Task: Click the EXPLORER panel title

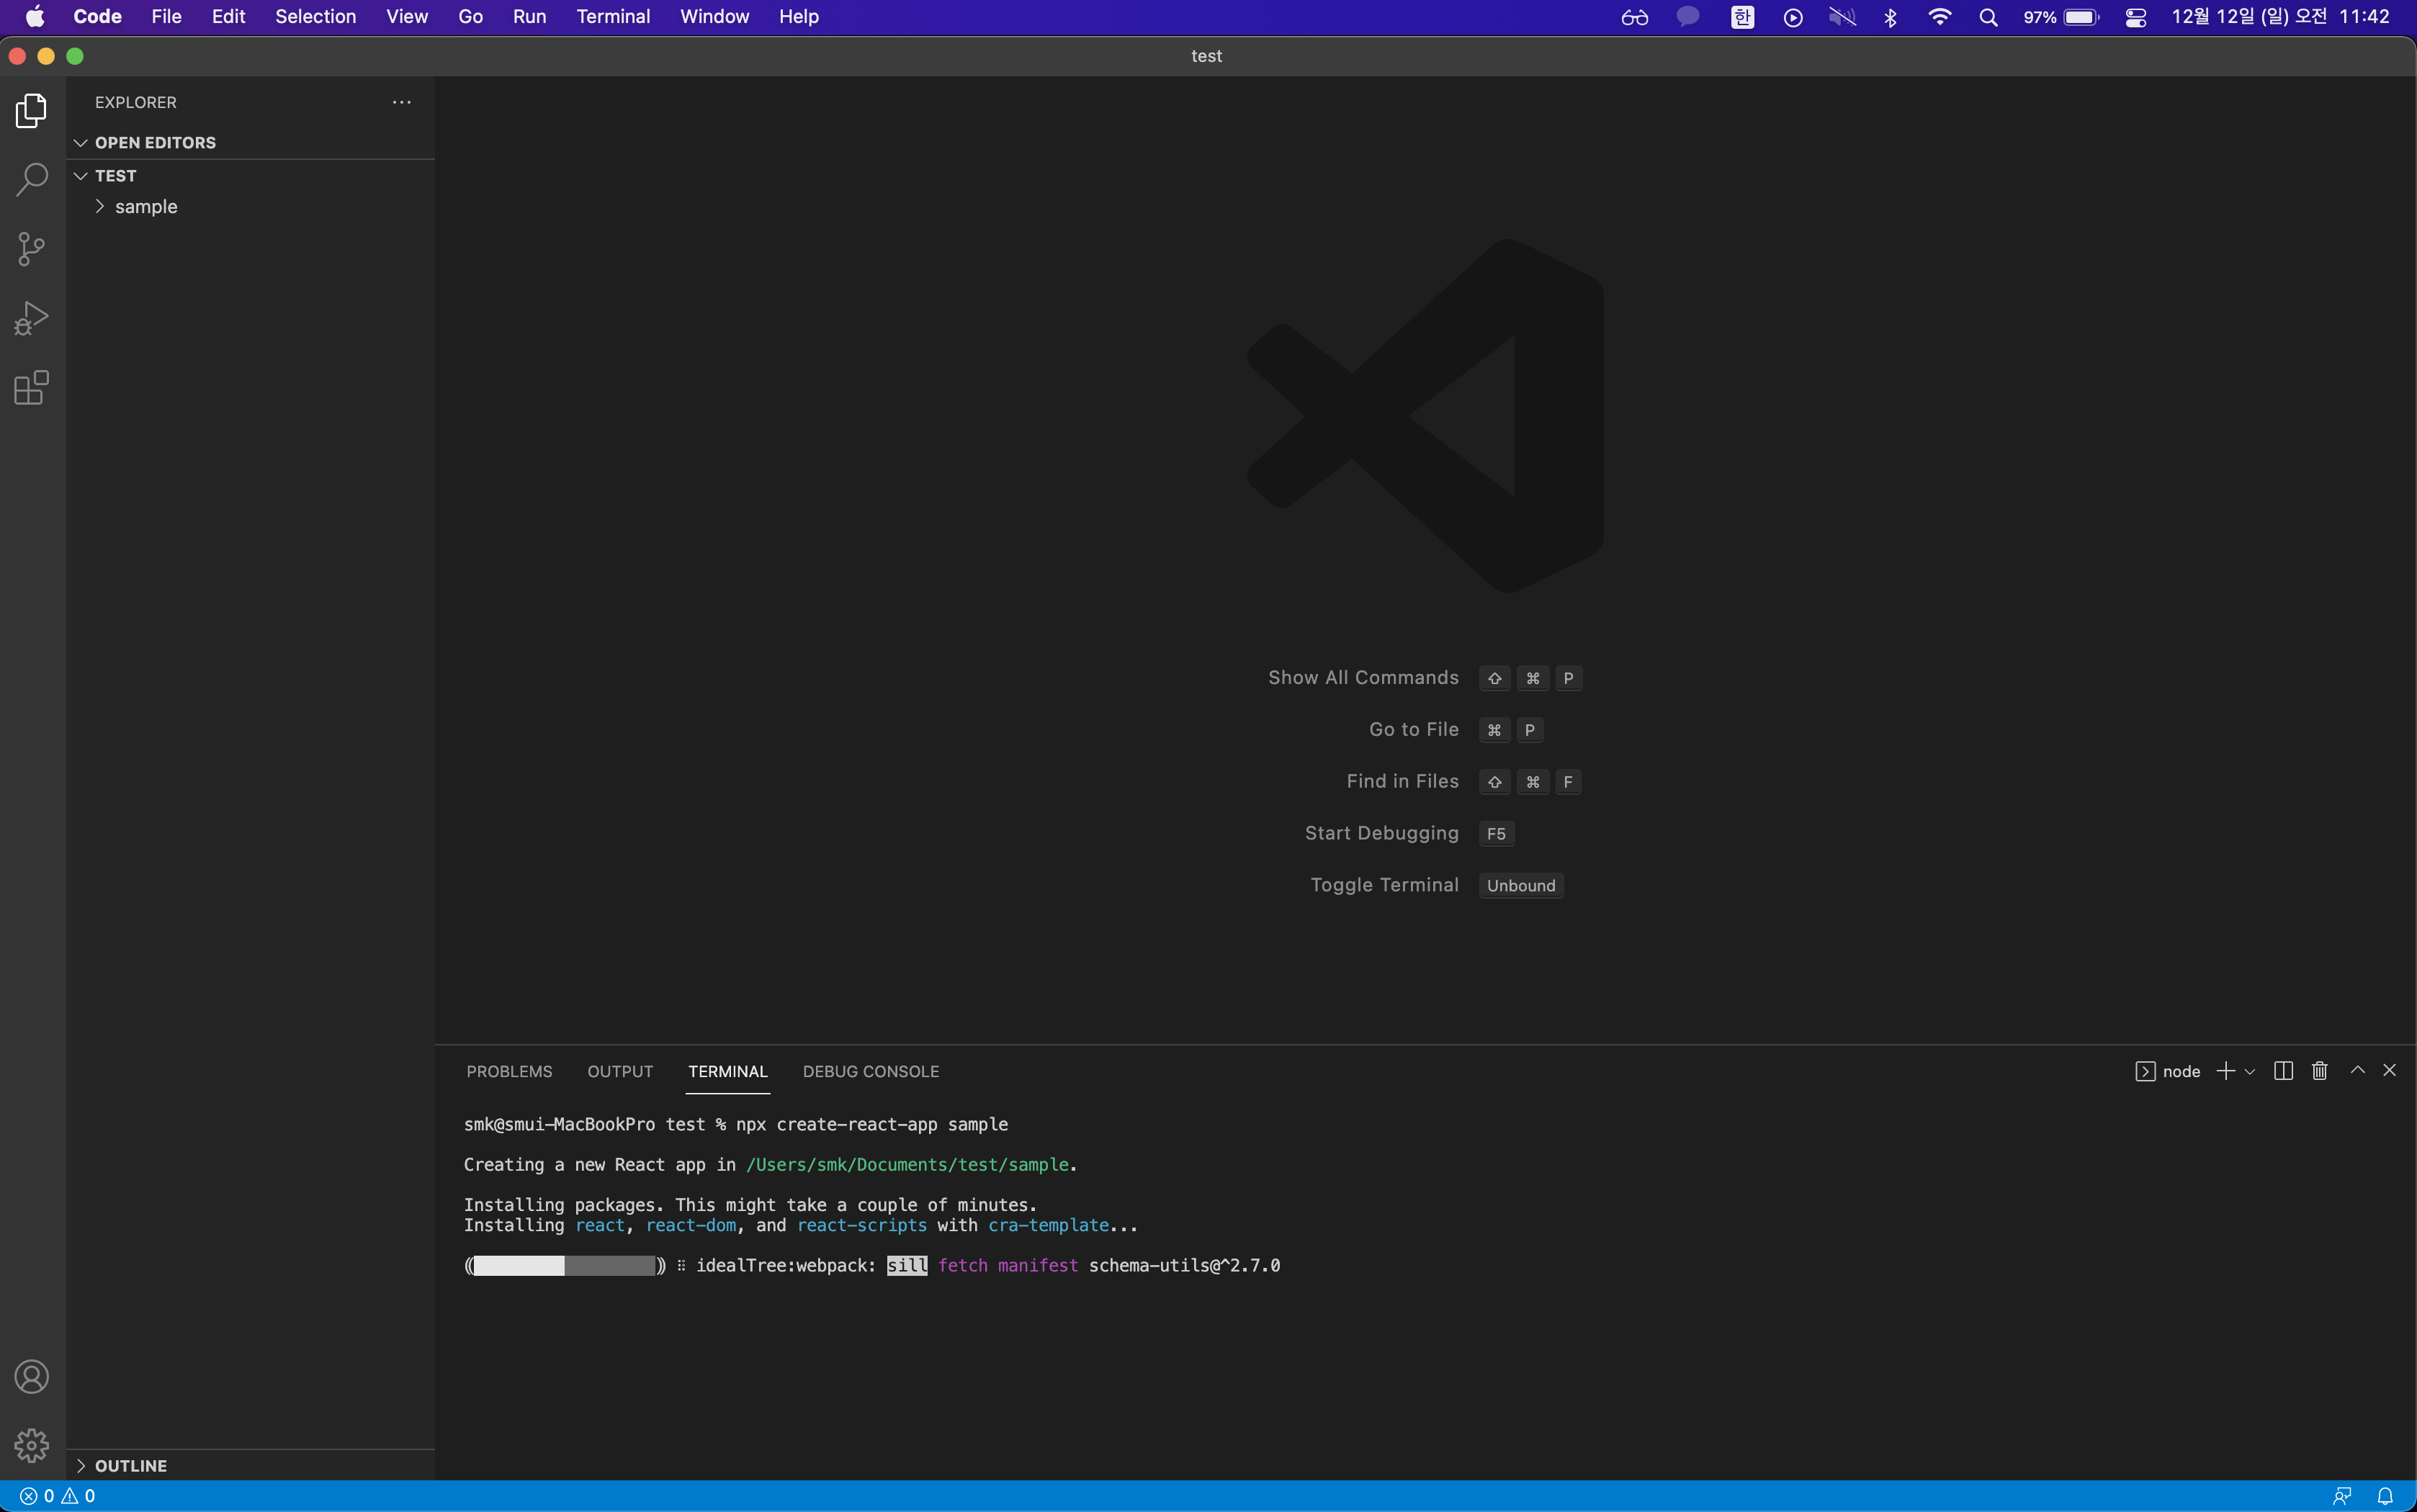Action: (x=136, y=102)
